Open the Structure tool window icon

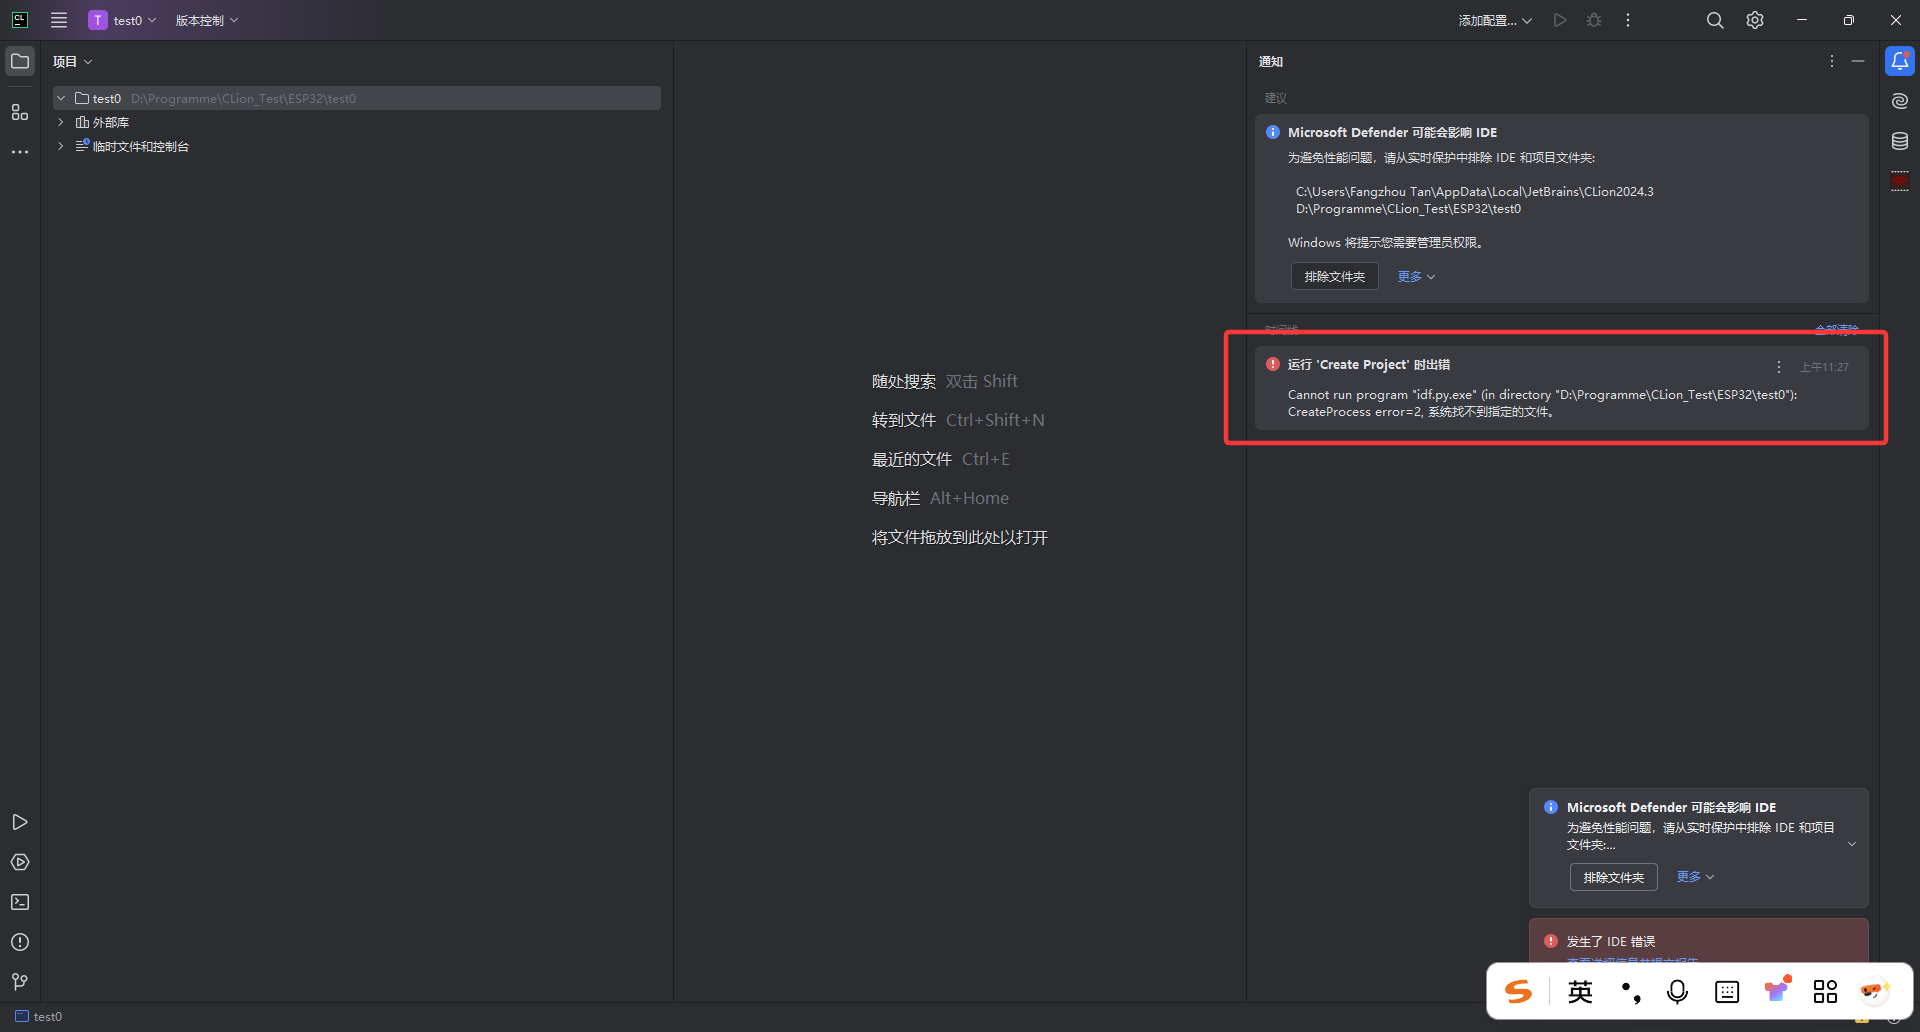point(20,112)
